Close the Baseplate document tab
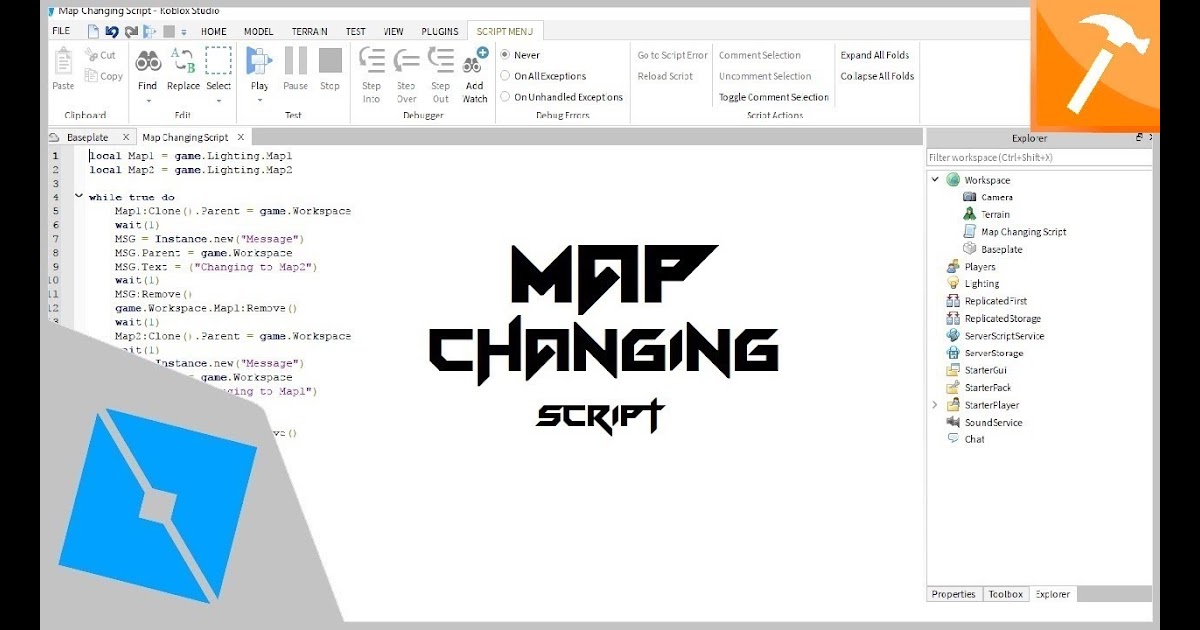 [125, 137]
